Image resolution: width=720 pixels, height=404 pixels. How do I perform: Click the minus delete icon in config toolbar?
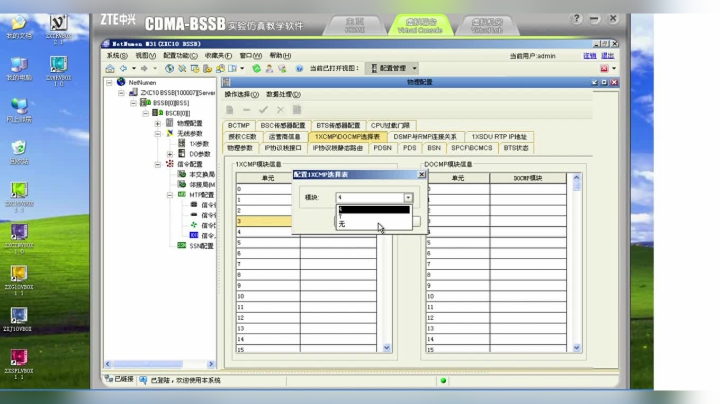click(x=247, y=110)
